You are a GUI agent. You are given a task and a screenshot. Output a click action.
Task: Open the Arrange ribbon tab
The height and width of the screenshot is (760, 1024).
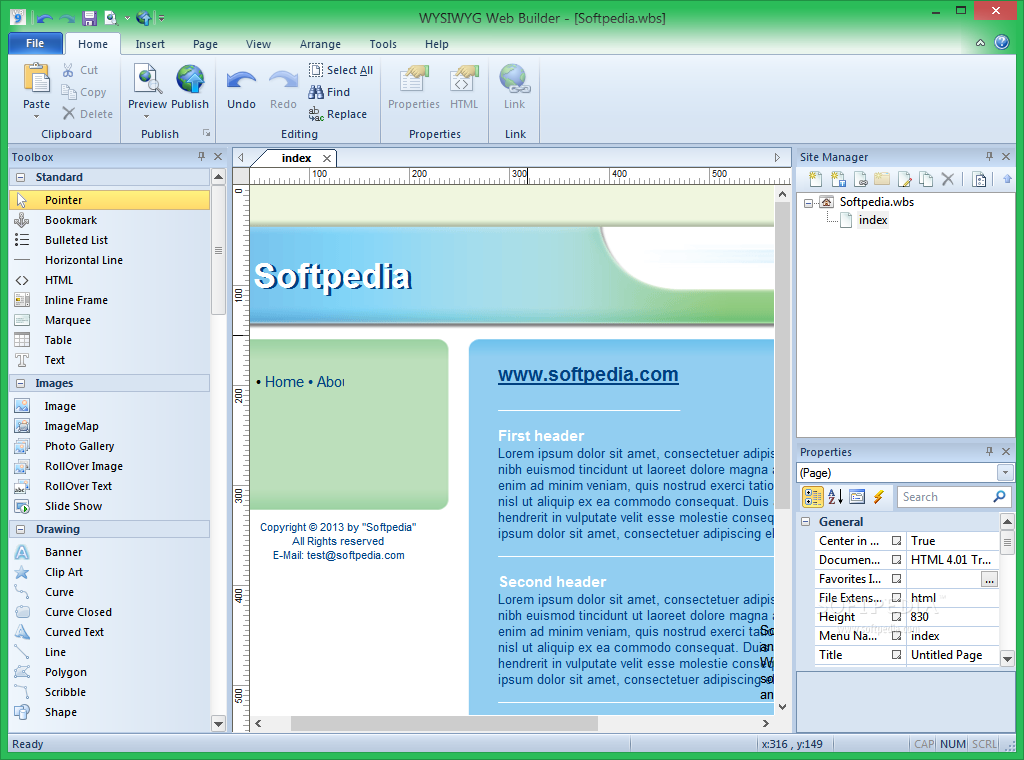(320, 44)
